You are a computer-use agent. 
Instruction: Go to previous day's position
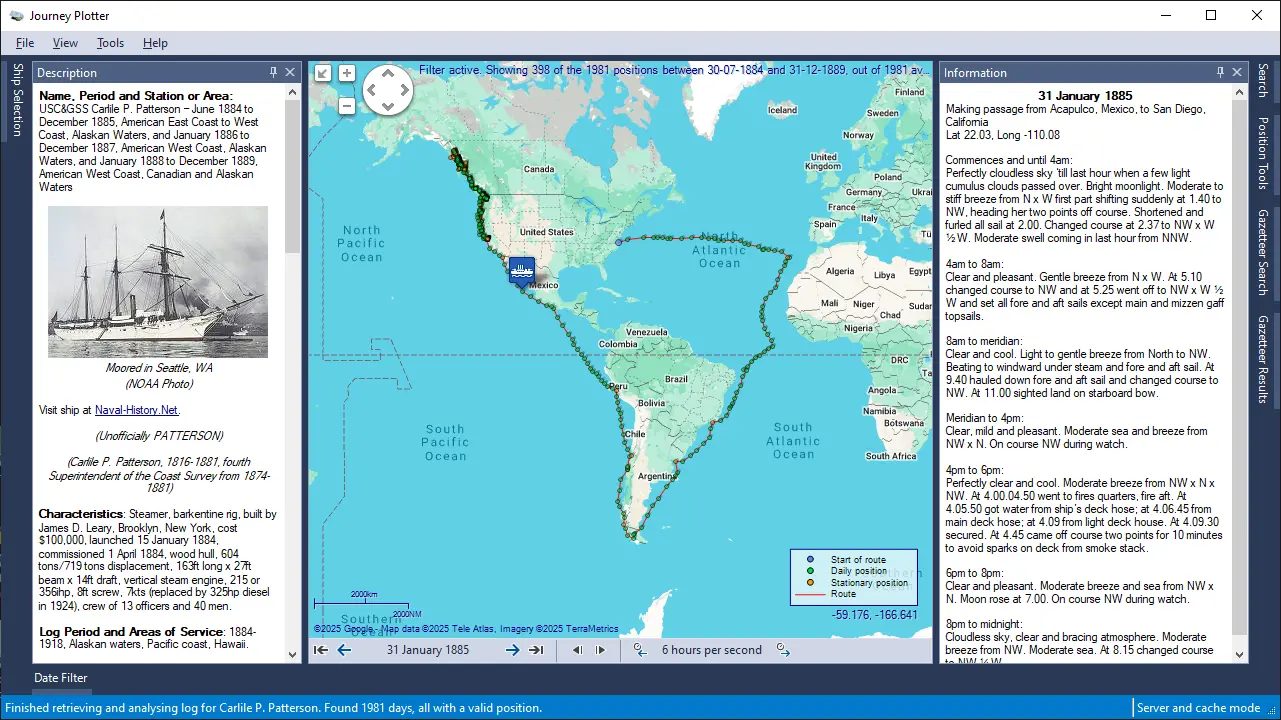pos(344,650)
